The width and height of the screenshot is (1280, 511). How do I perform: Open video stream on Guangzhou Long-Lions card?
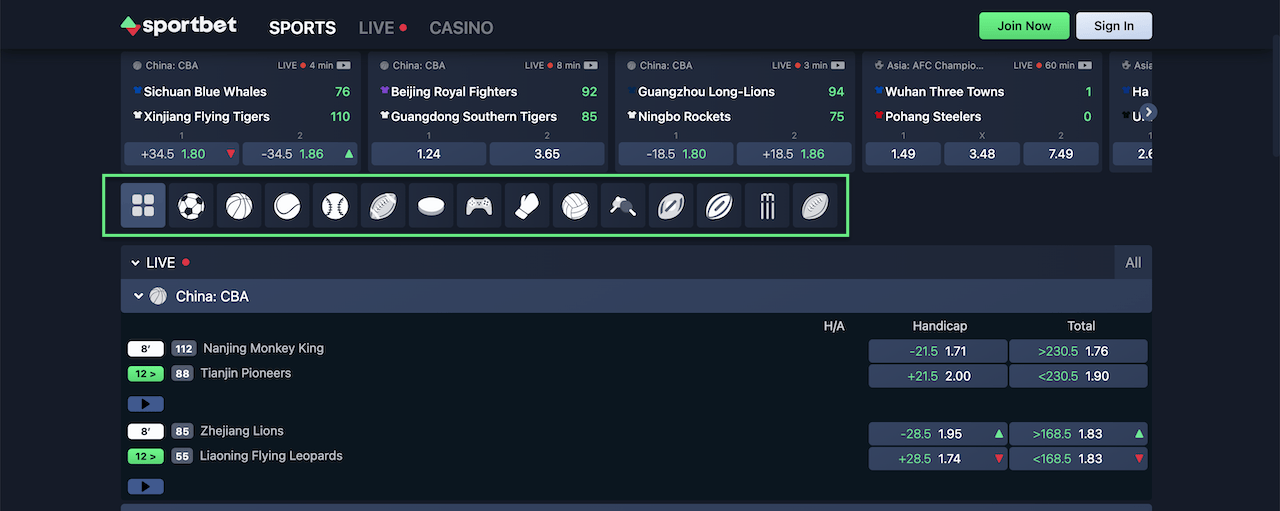point(839,65)
